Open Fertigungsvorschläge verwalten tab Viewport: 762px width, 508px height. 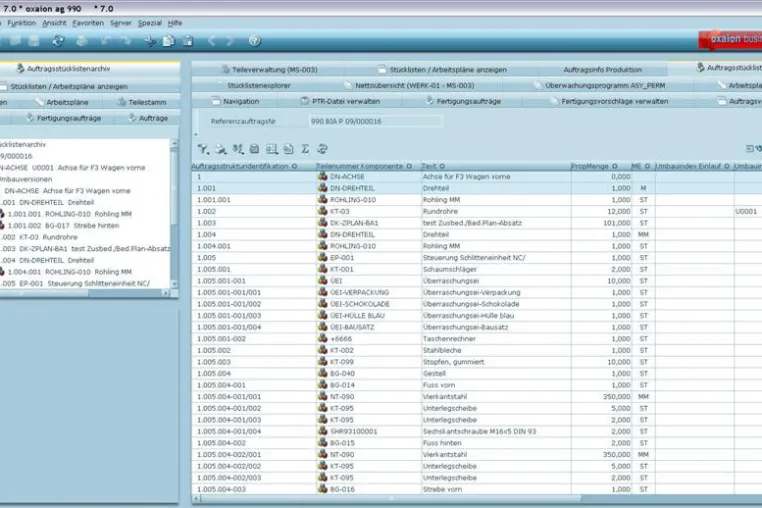click(x=610, y=101)
